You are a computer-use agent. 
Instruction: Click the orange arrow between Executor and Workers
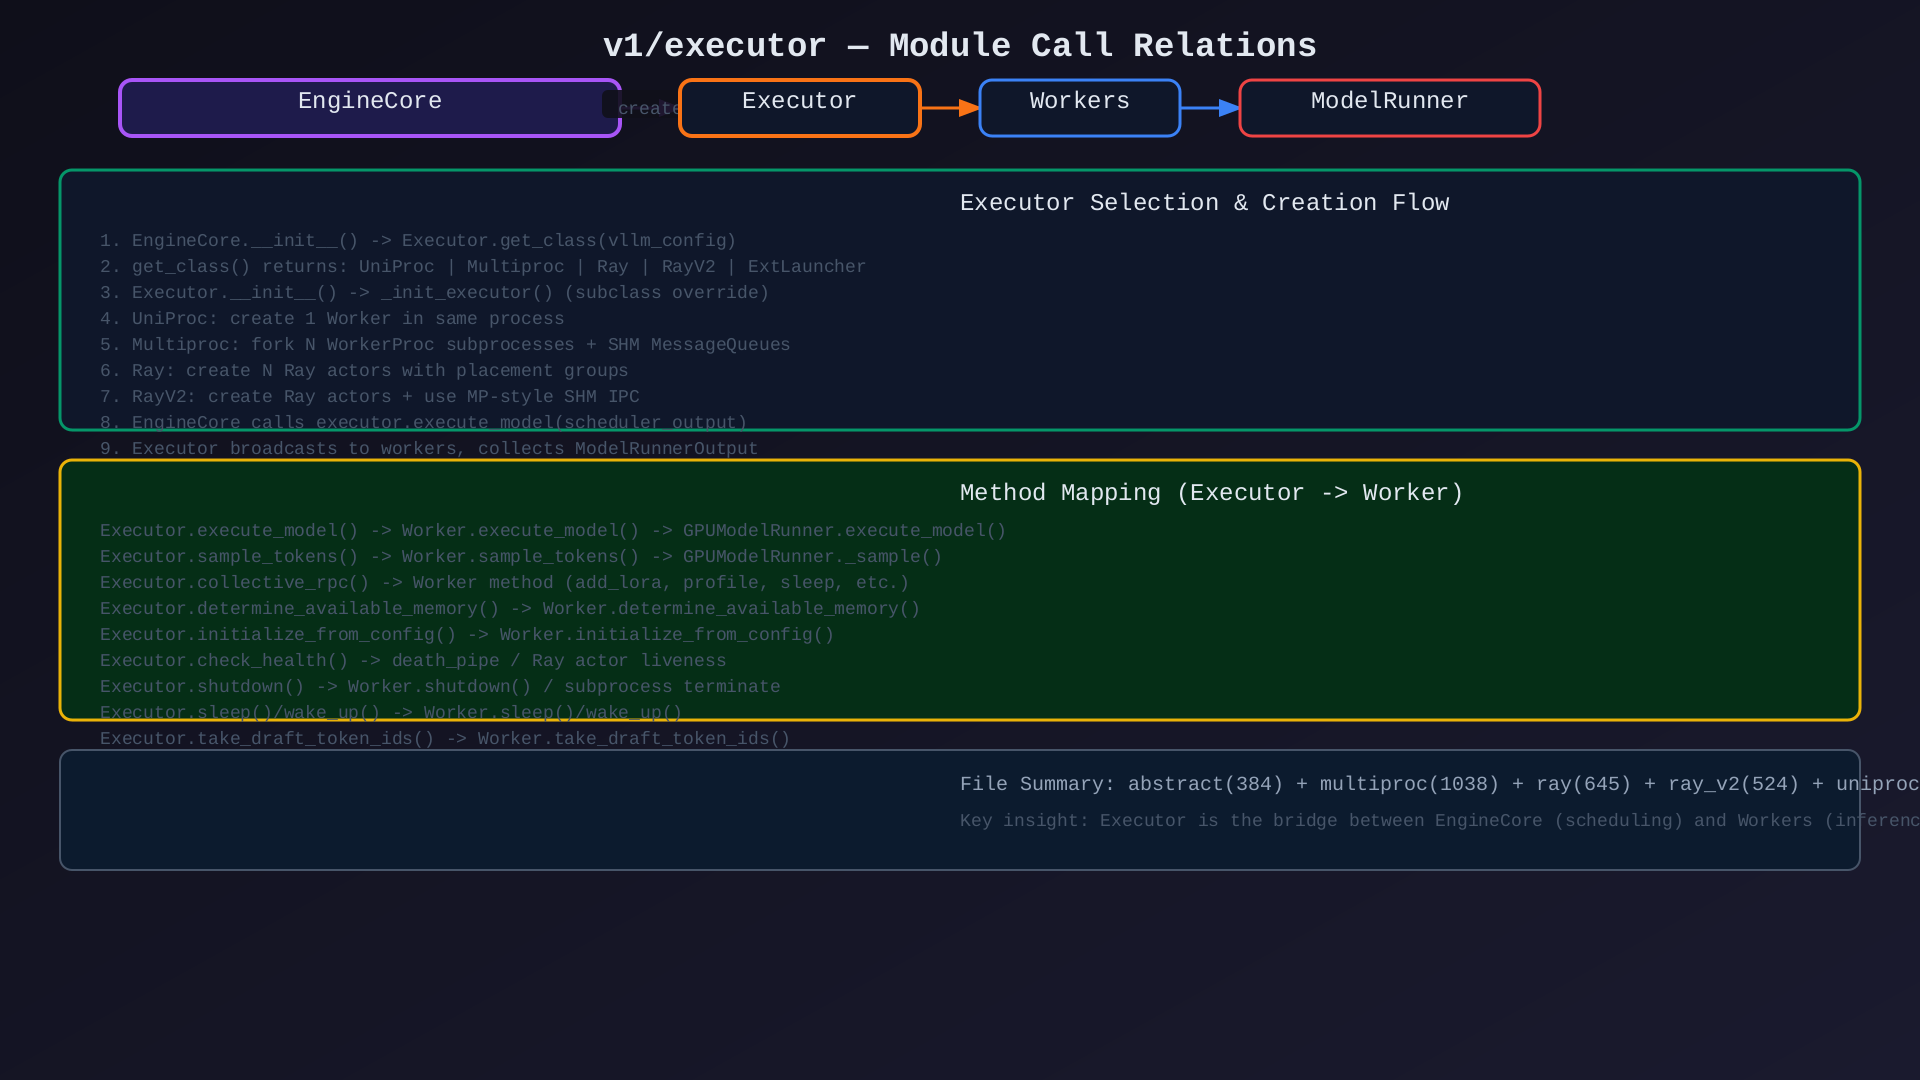click(x=949, y=107)
